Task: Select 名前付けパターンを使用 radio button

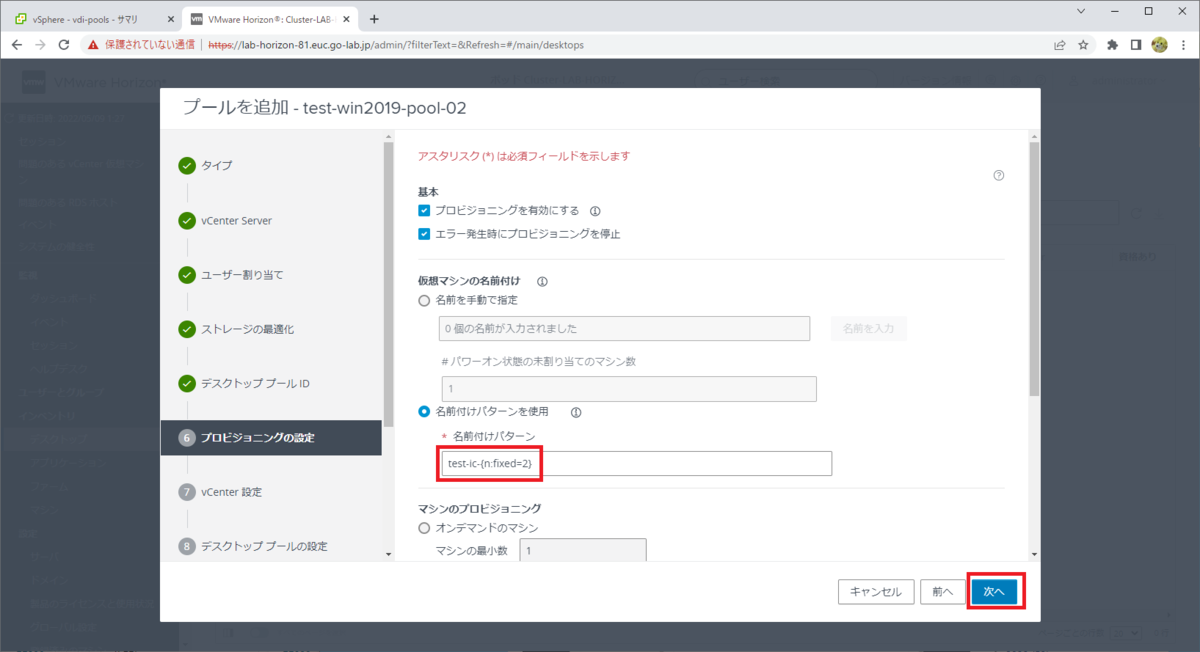Action: [x=424, y=411]
